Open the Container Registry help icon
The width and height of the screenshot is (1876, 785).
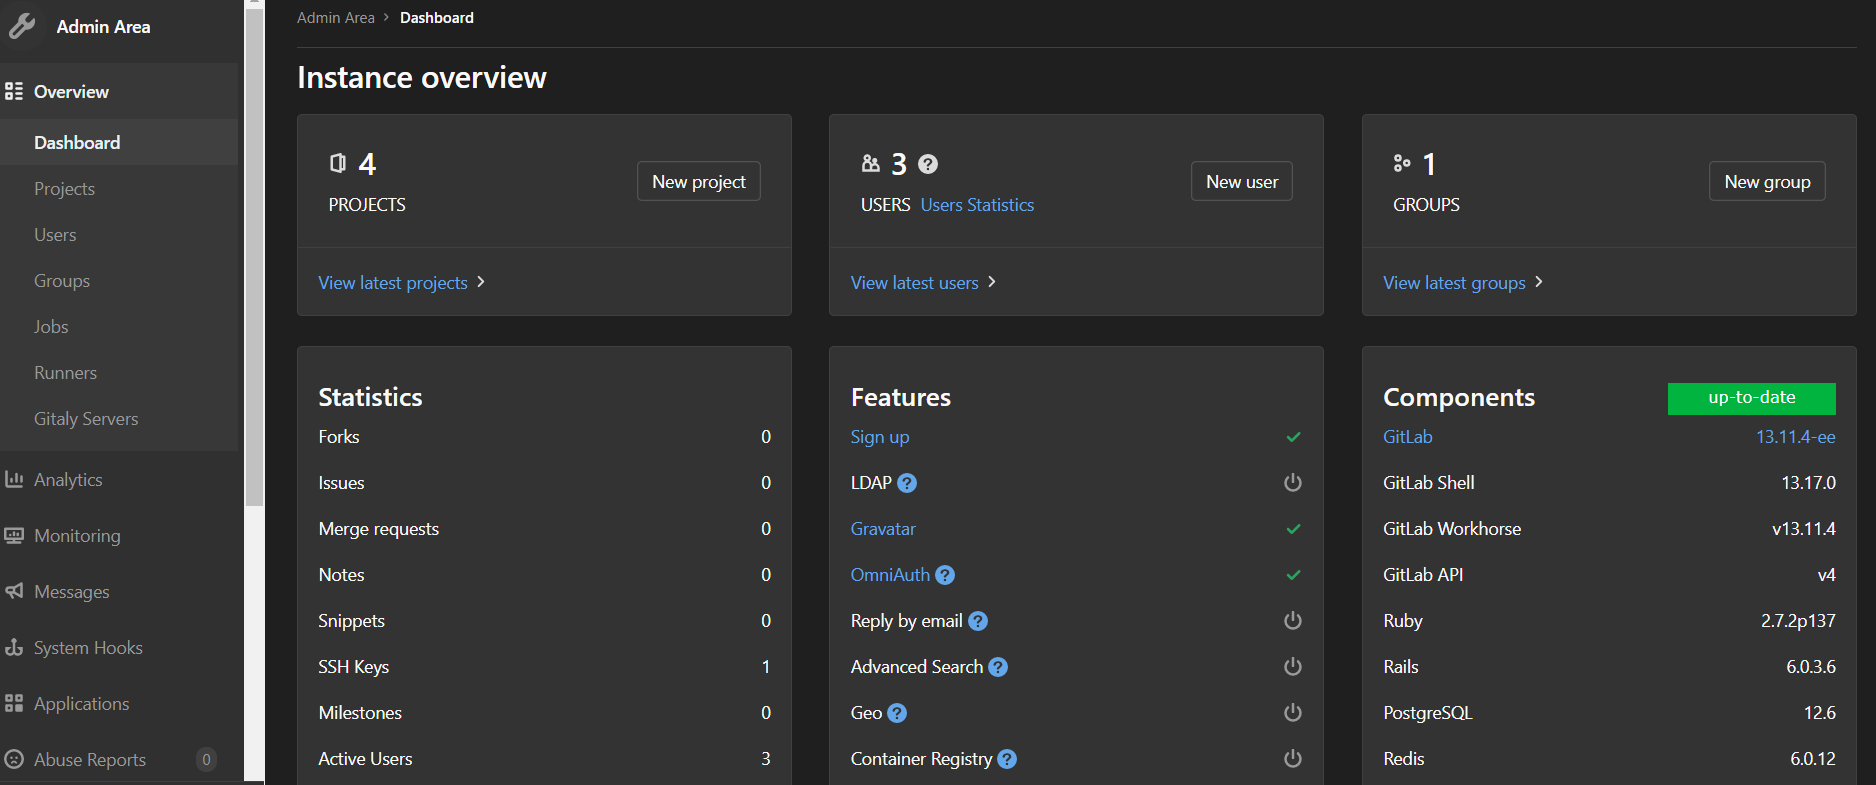(x=1007, y=759)
